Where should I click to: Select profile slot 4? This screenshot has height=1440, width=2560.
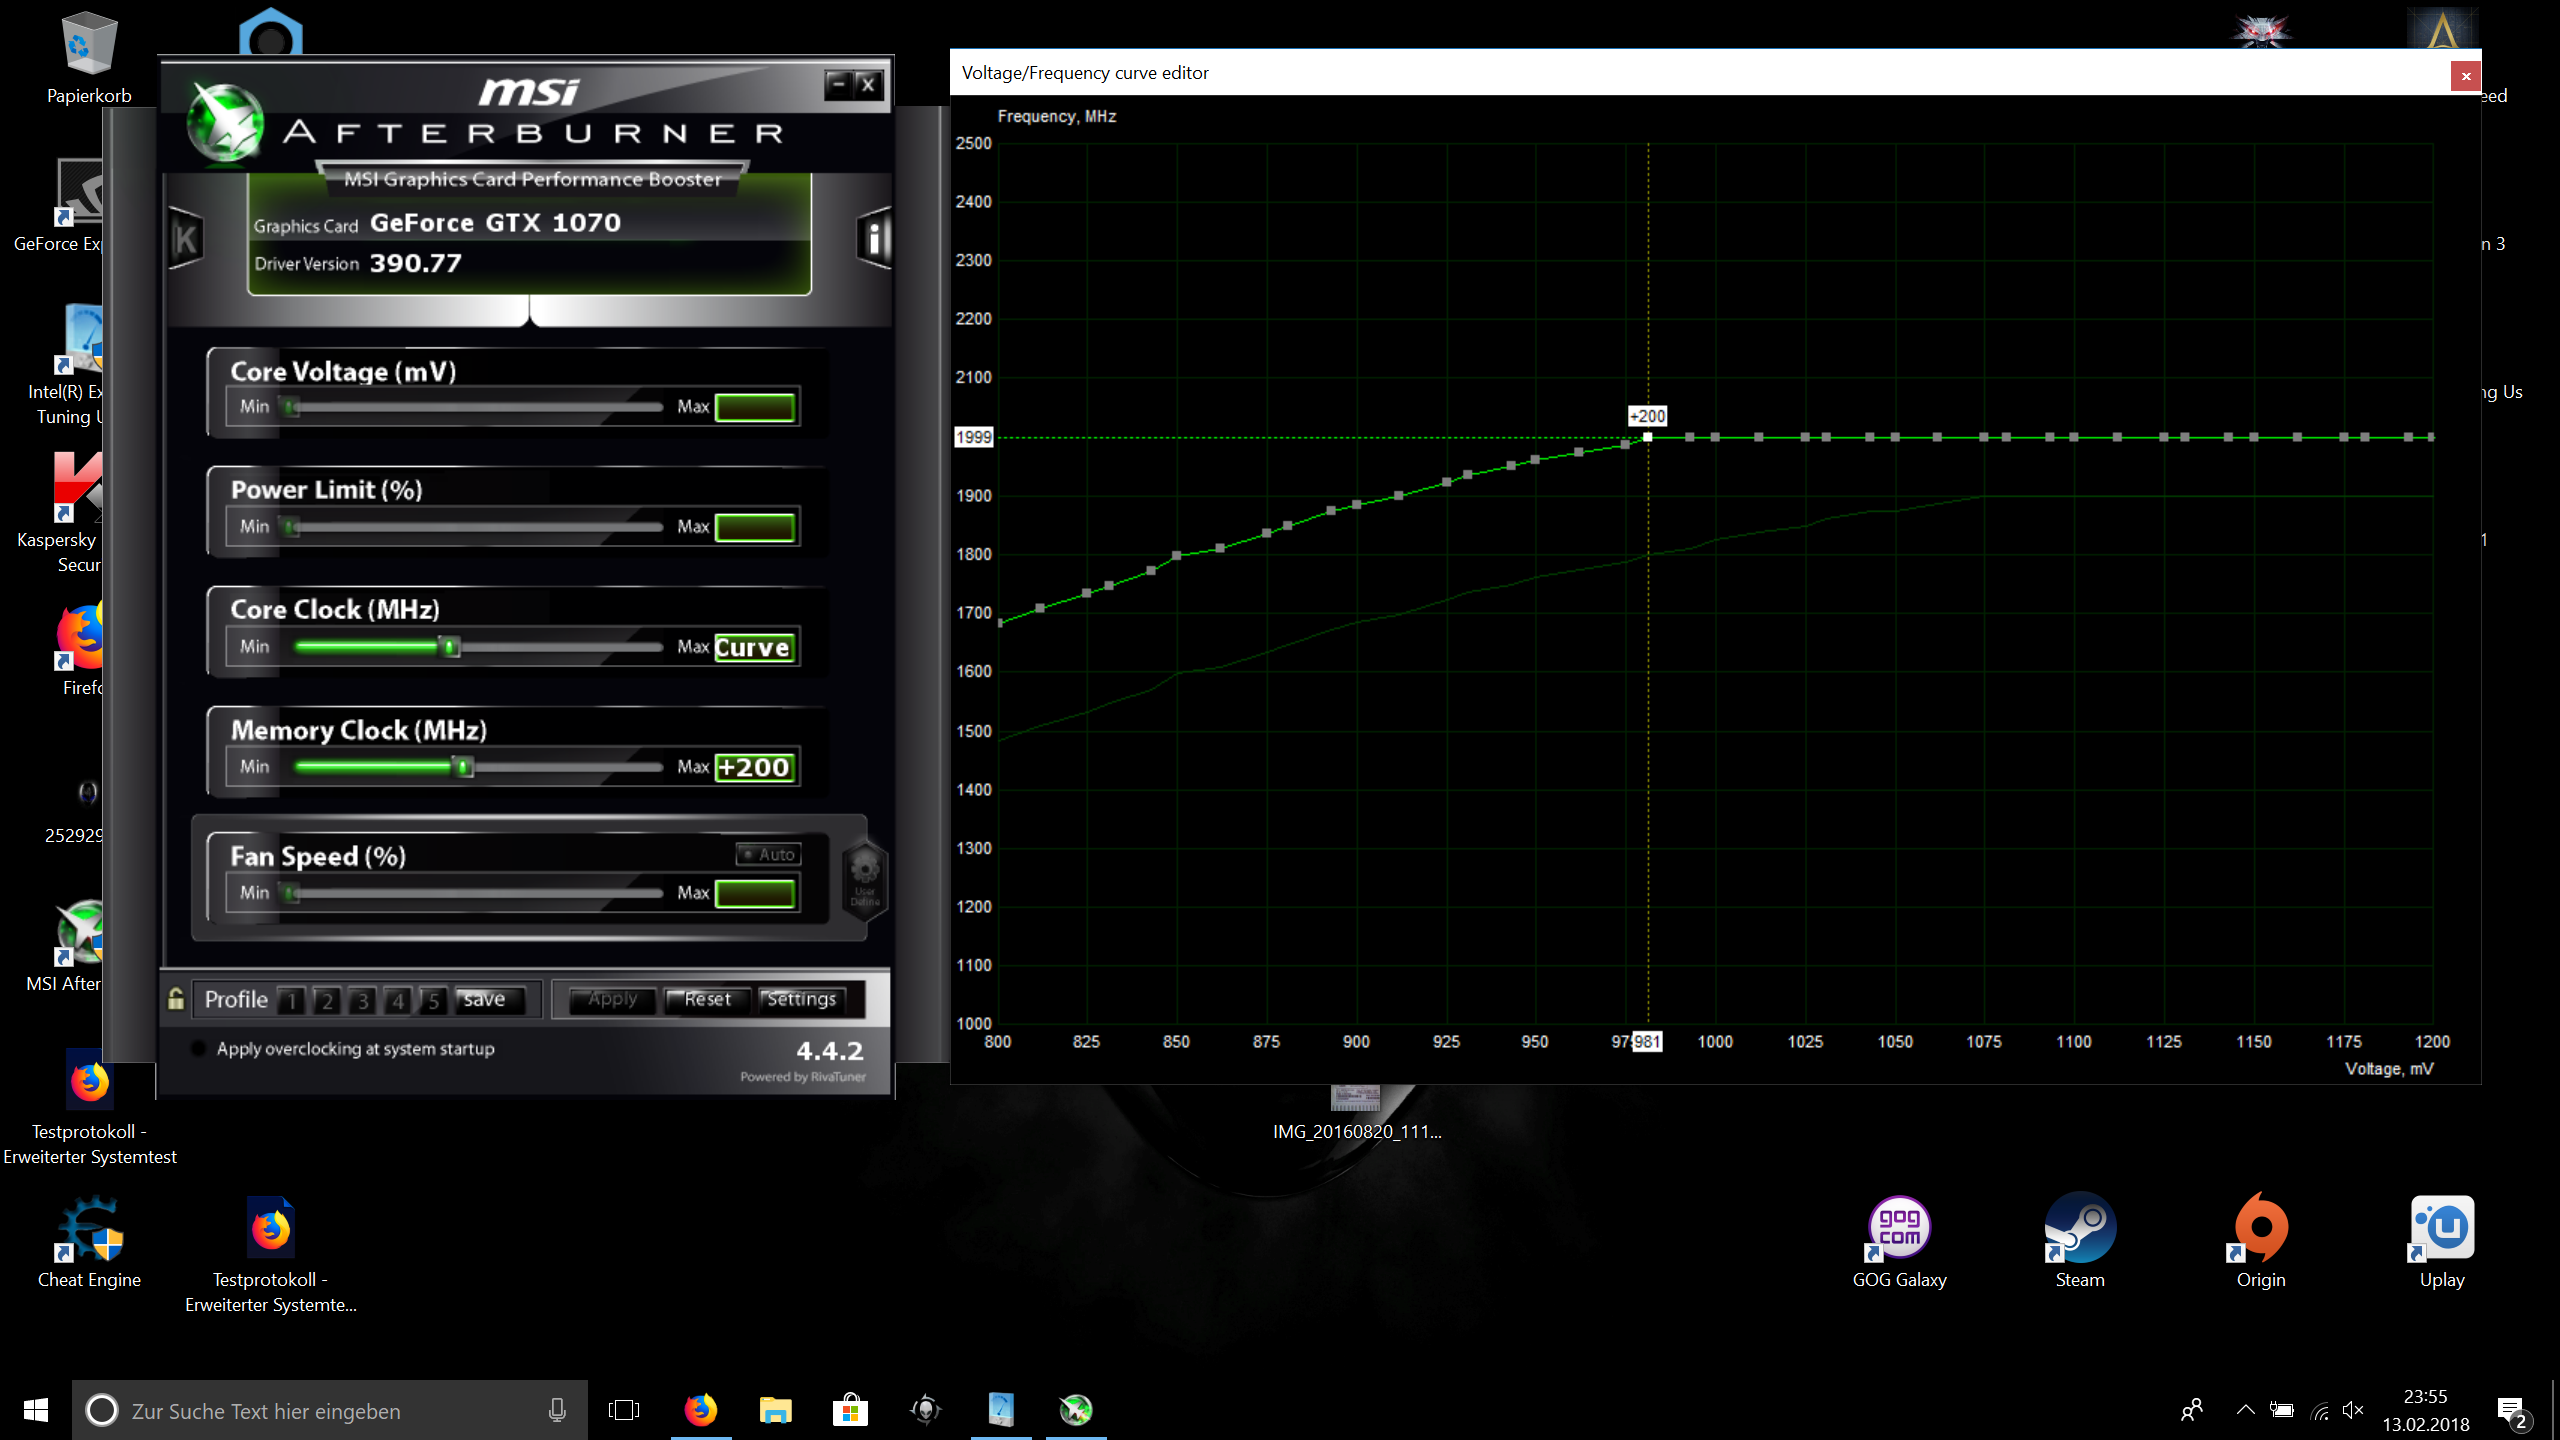click(398, 999)
